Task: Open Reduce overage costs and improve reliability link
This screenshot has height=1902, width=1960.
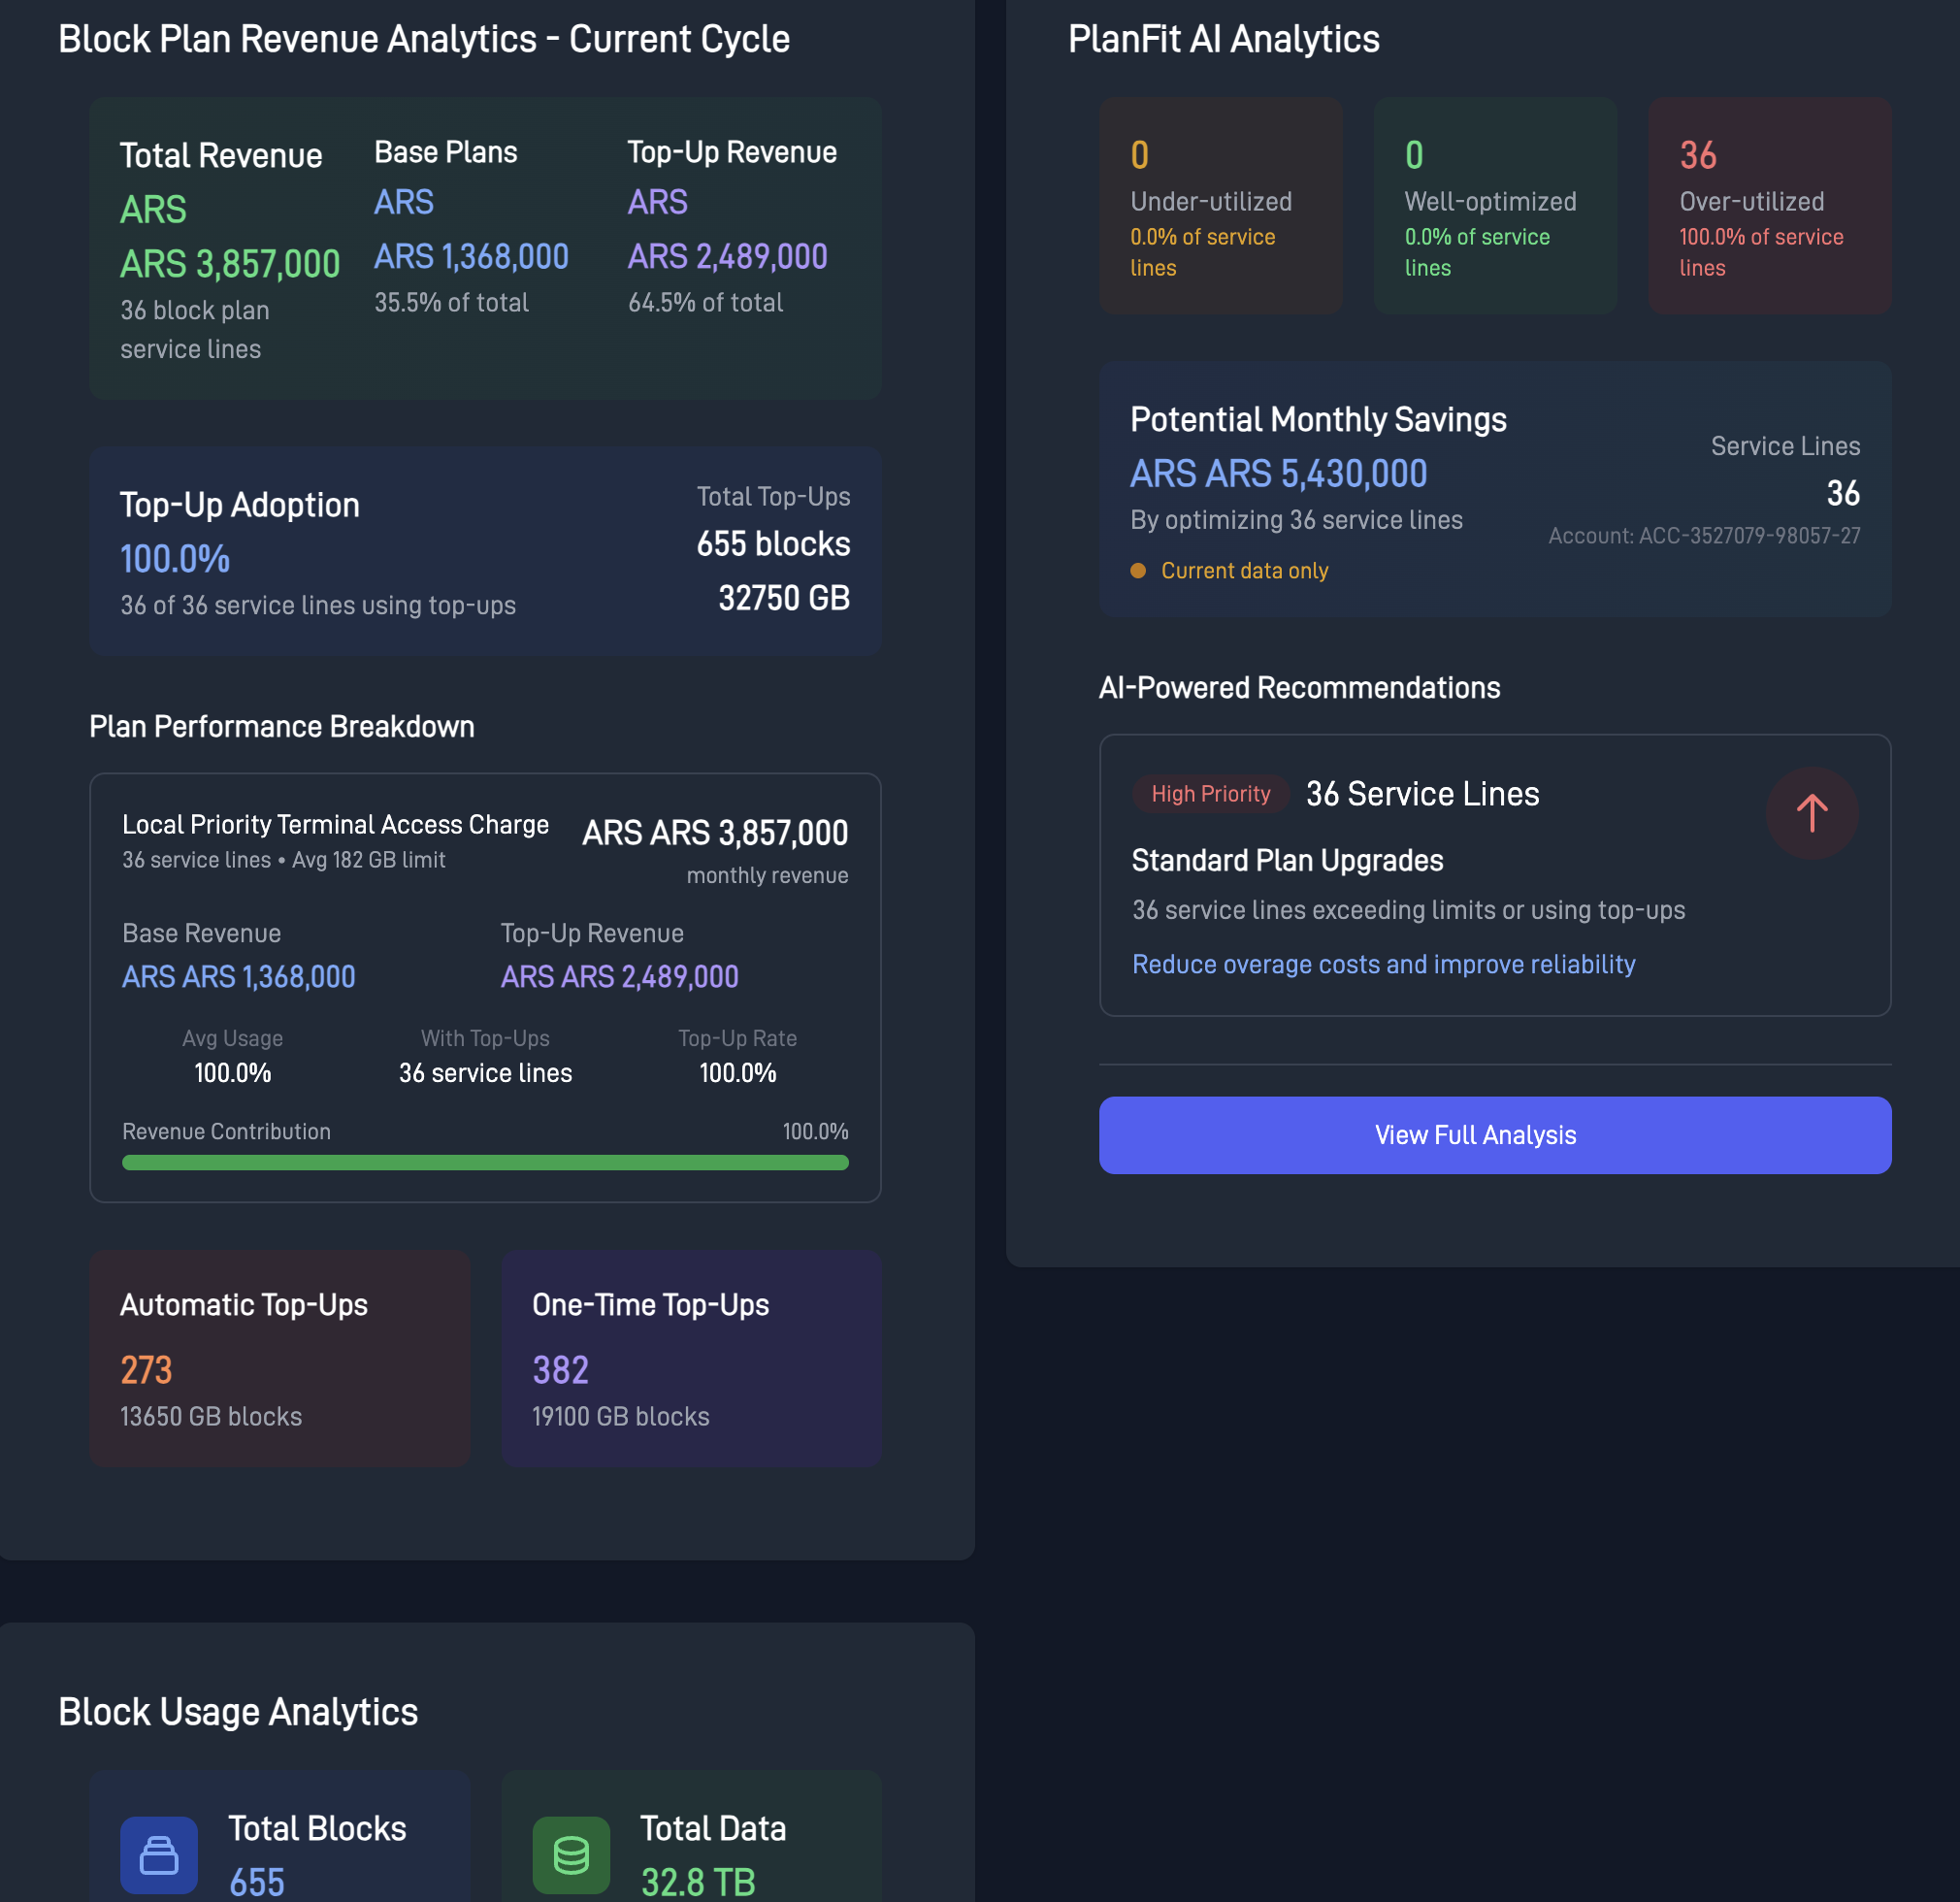Action: coord(1383,964)
